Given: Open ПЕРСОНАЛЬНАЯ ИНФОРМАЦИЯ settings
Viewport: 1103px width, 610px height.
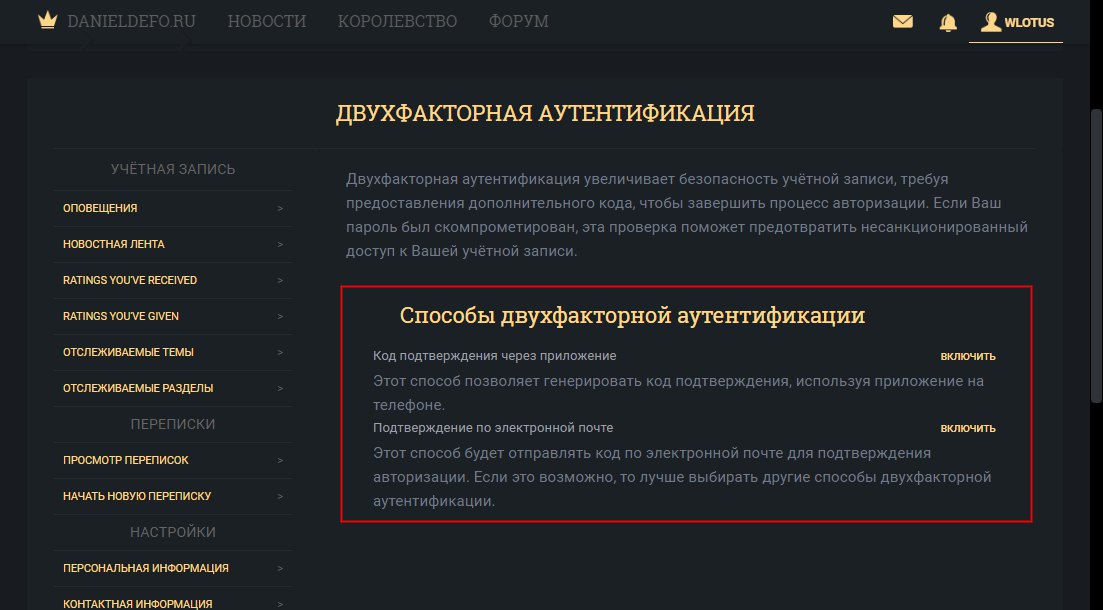Looking at the screenshot, I should tap(173, 568).
